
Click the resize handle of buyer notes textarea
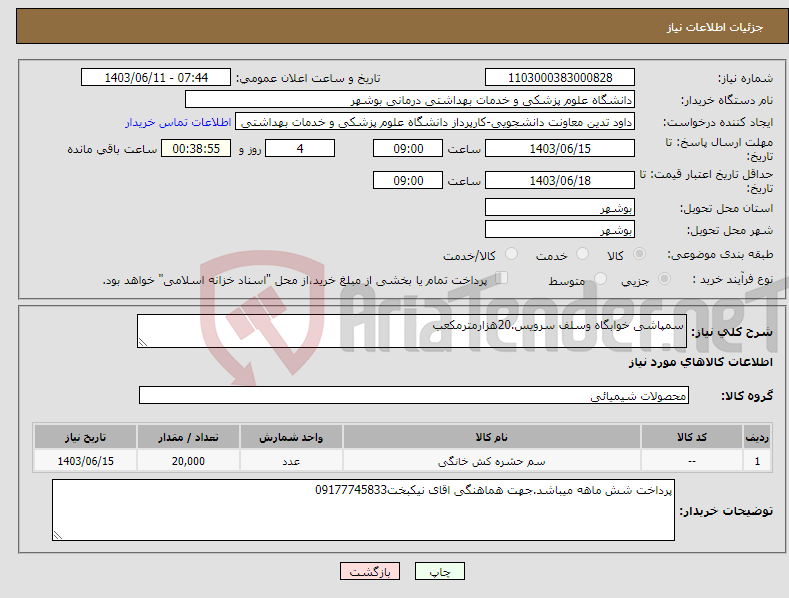pyautogui.click(x=58, y=535)
